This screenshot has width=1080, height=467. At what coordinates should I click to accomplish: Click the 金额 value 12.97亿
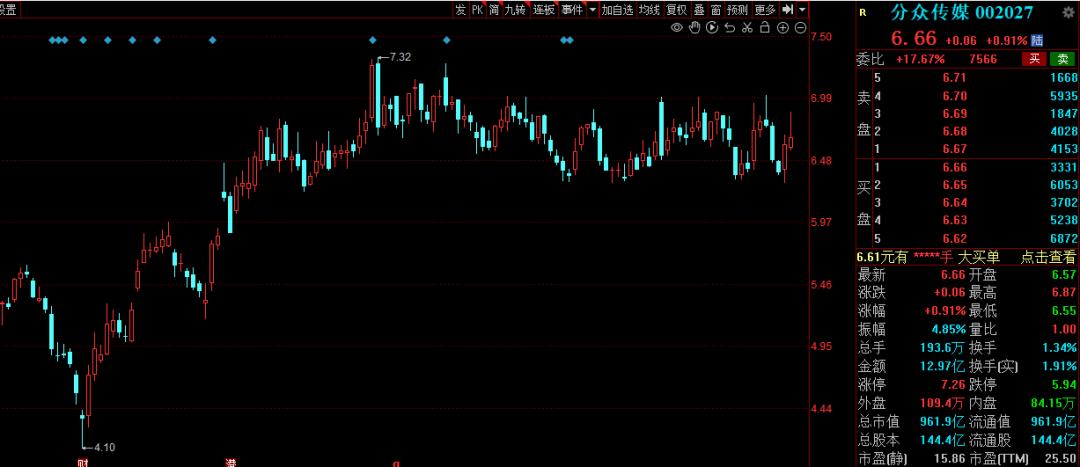tap(944, 366)
